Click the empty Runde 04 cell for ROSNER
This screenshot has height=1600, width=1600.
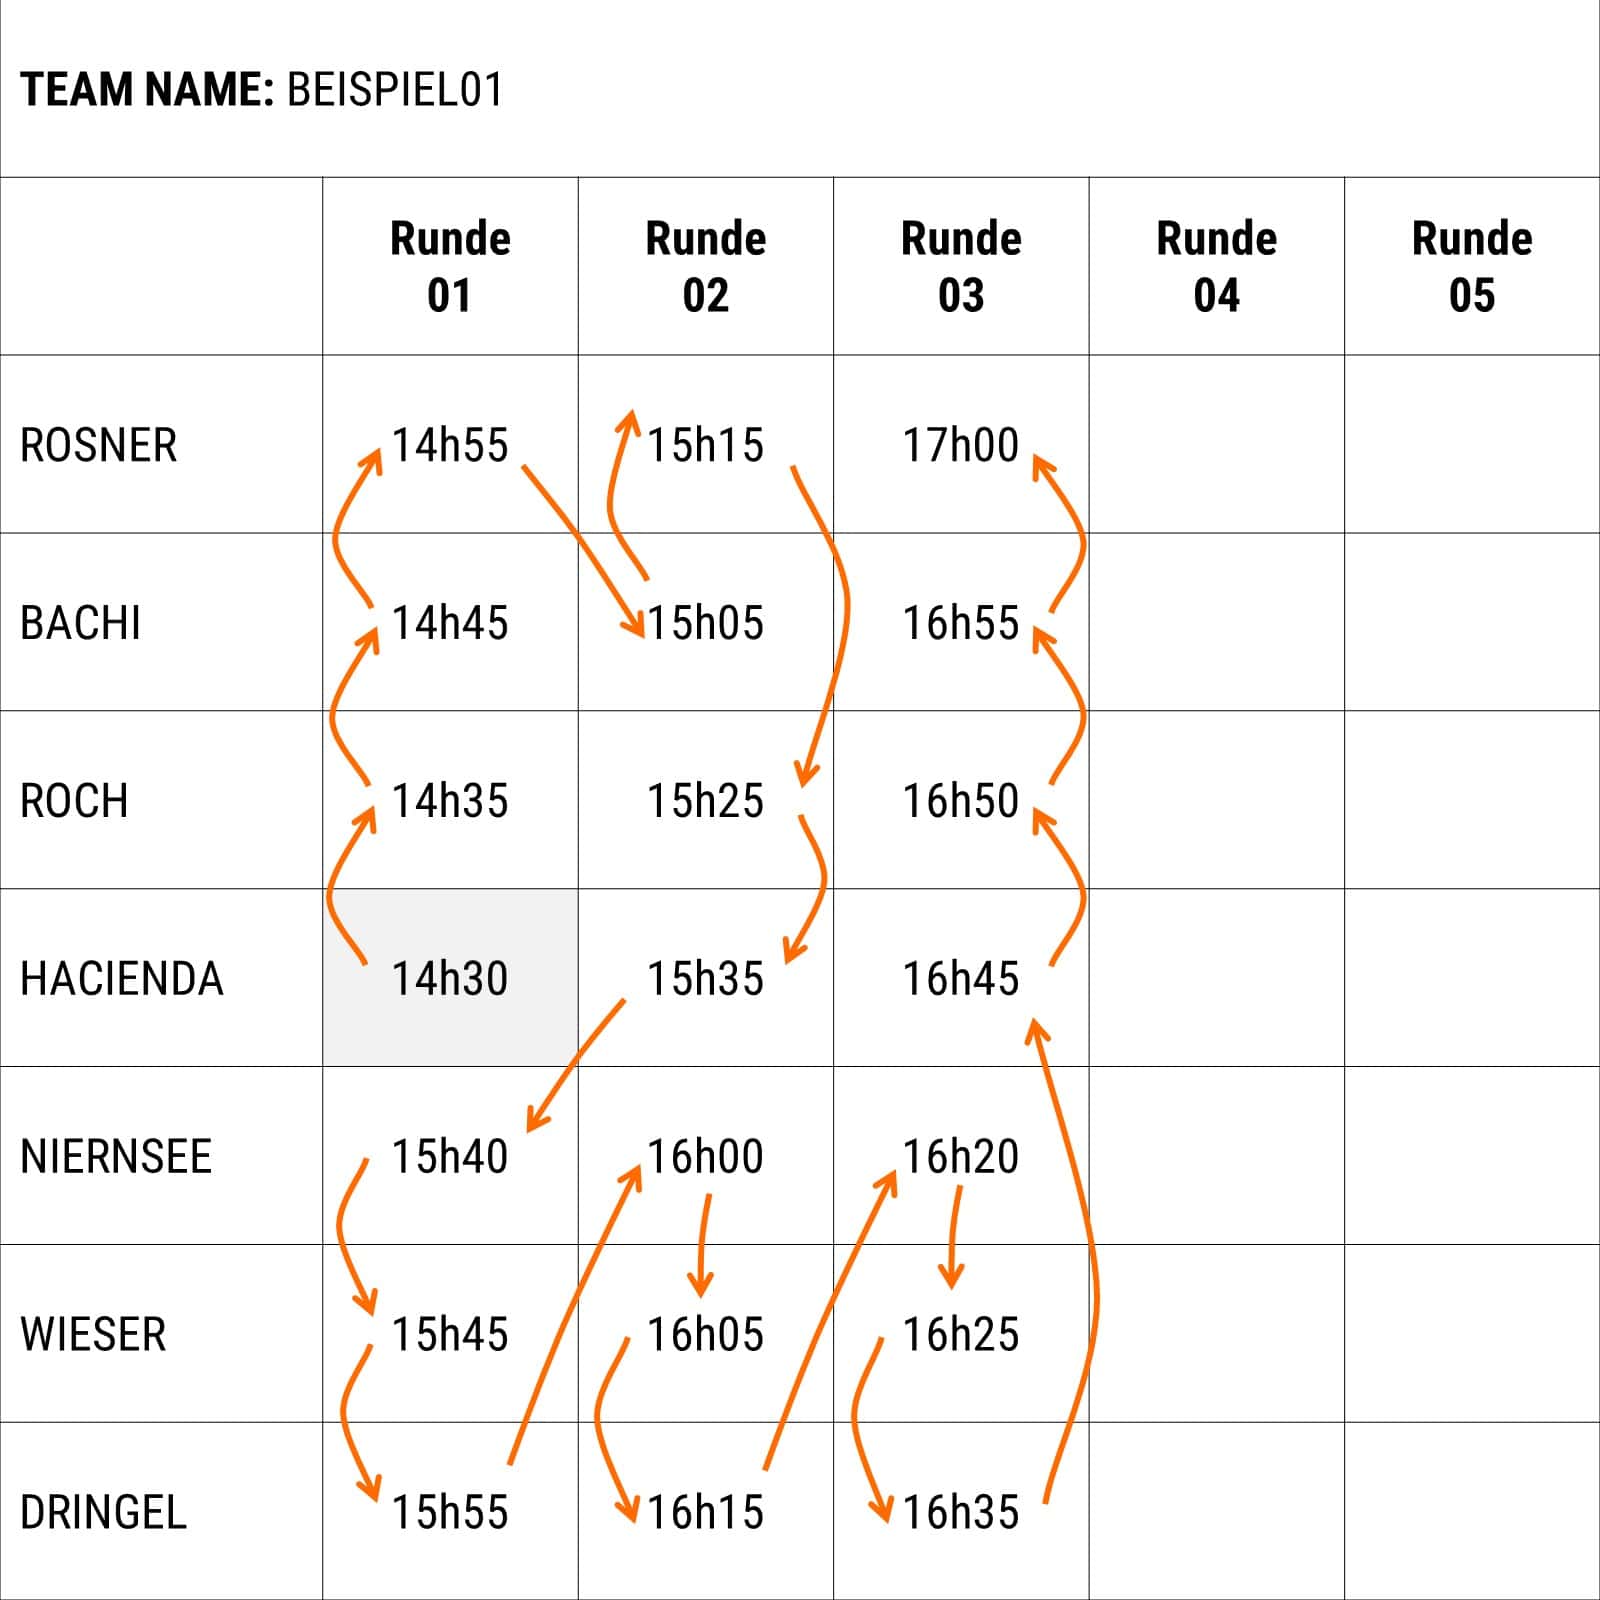(1217, 445)
